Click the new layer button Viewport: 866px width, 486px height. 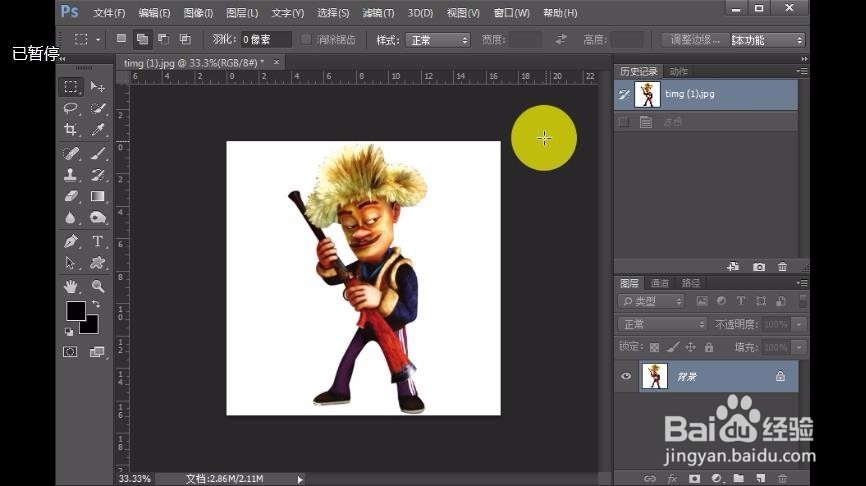coord(761,478)
